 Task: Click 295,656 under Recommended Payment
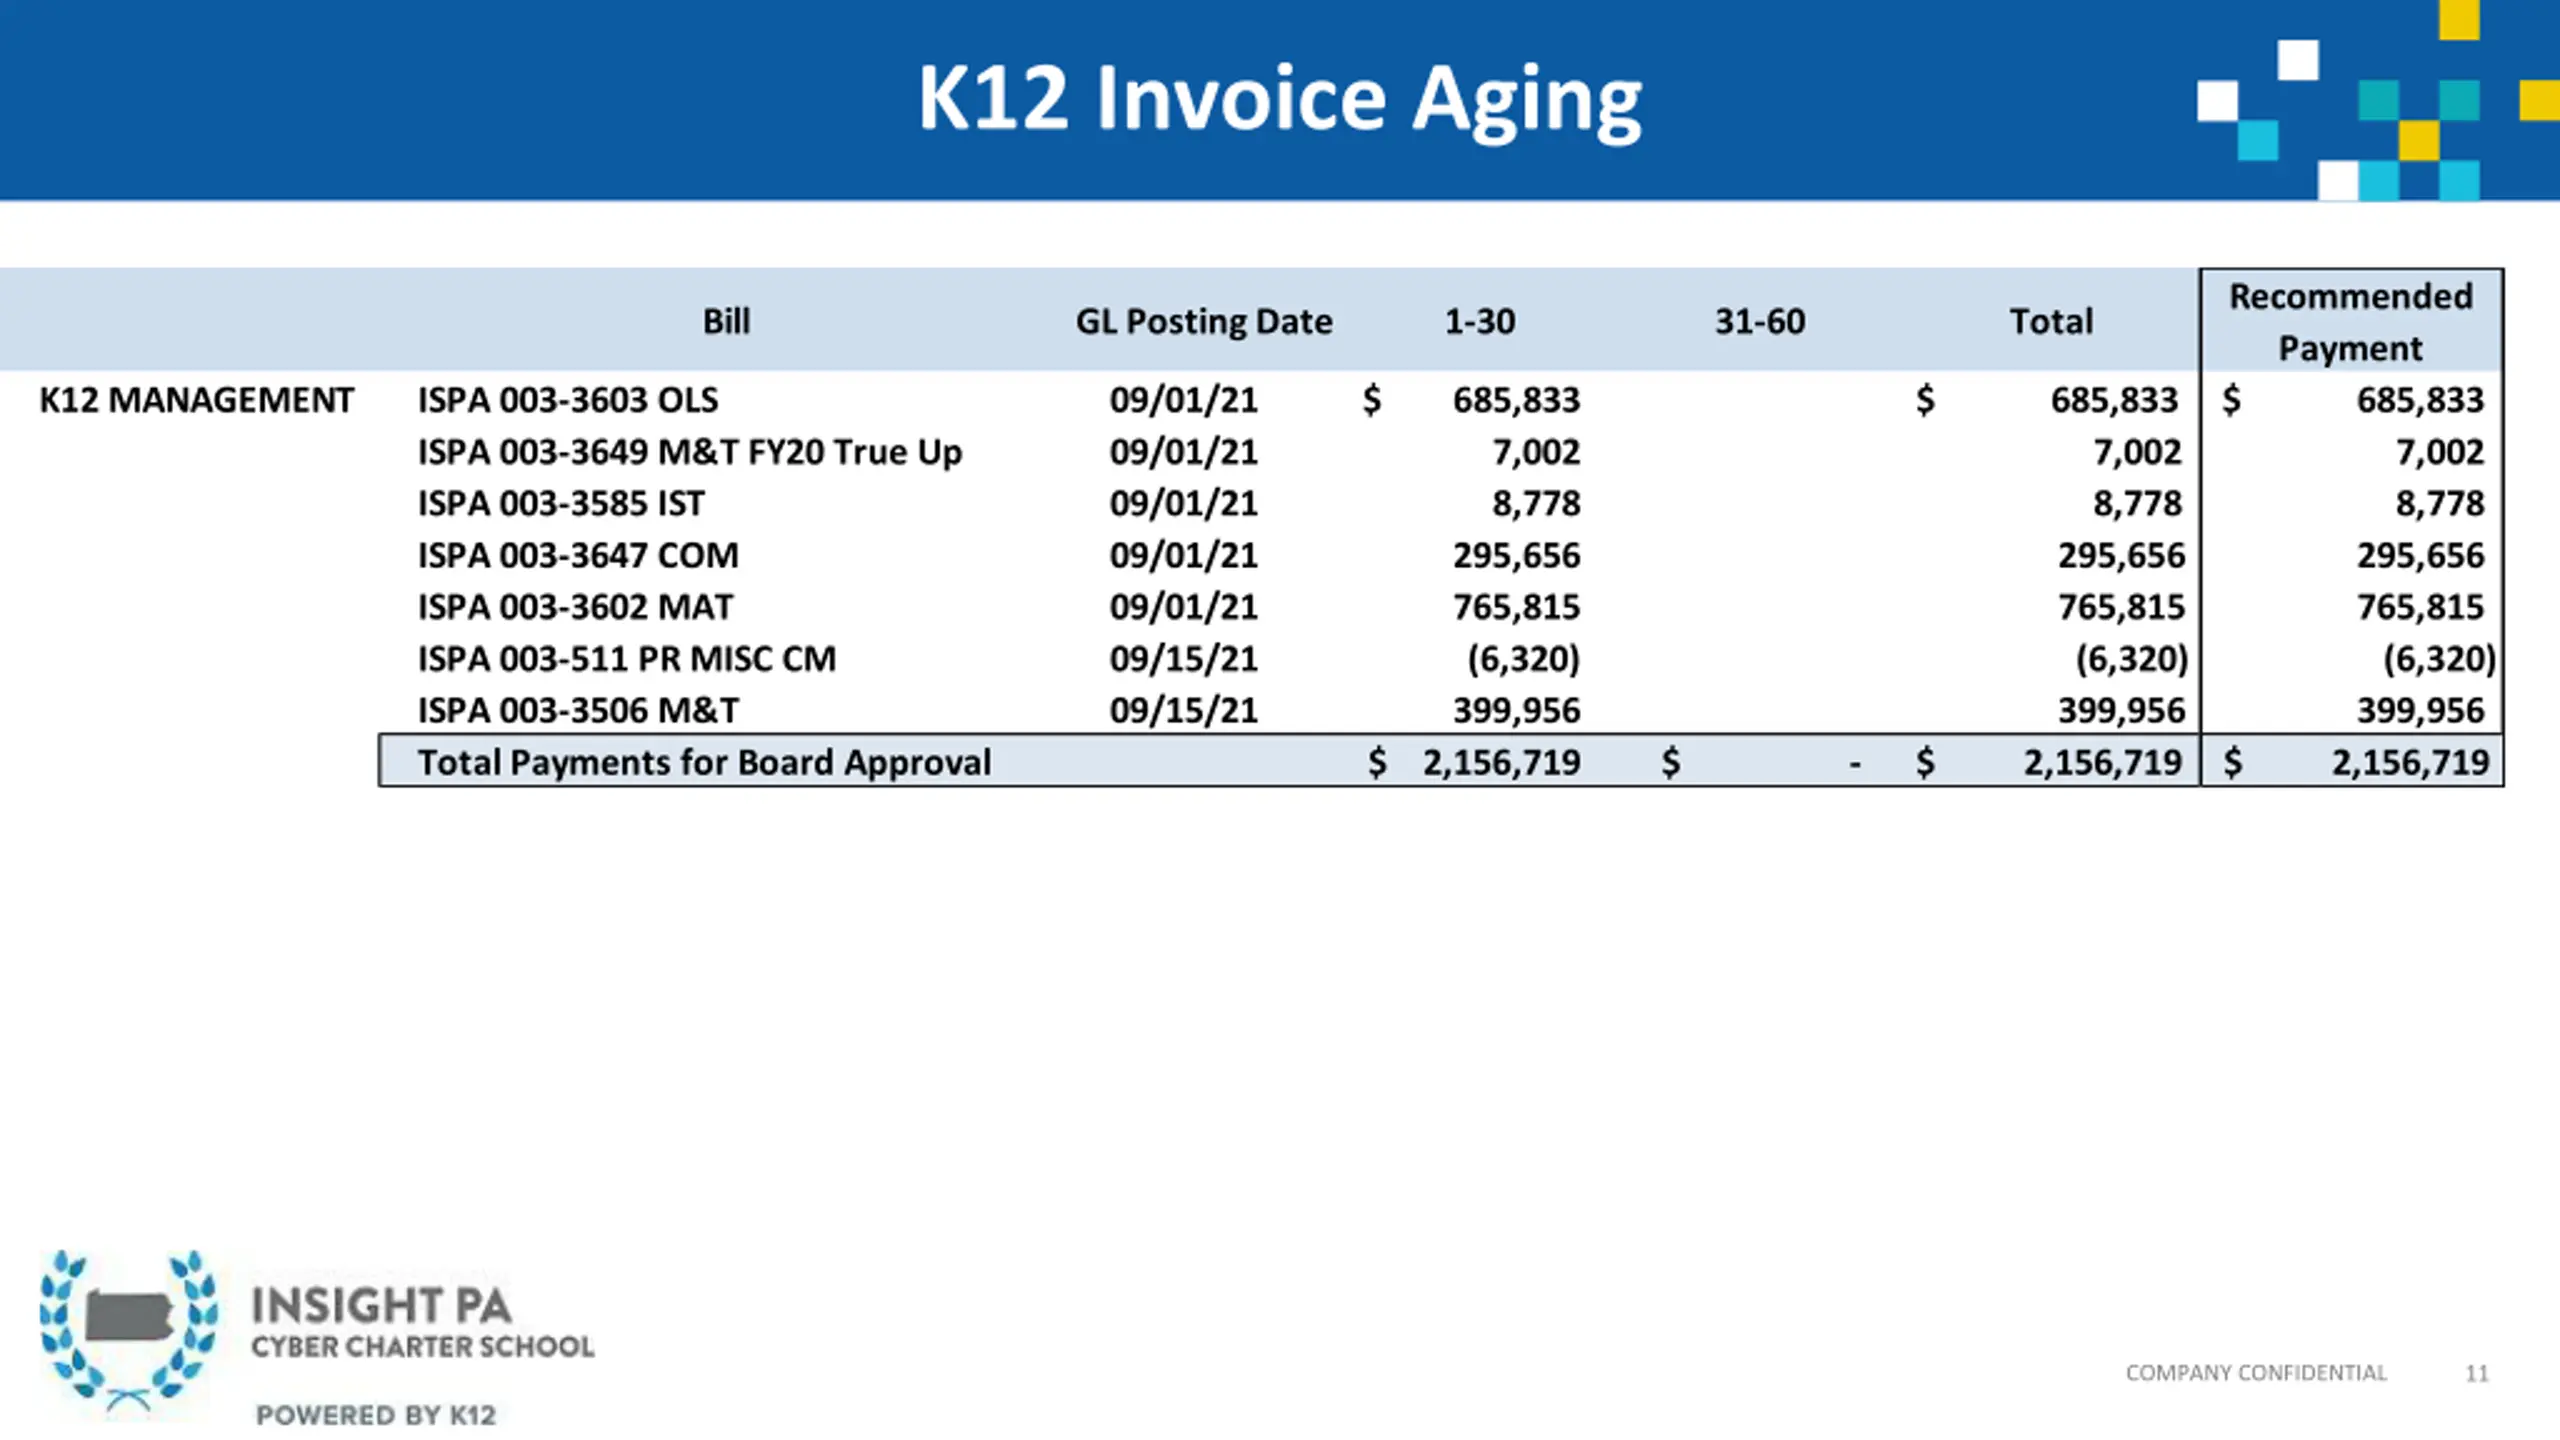[2420, 555]
